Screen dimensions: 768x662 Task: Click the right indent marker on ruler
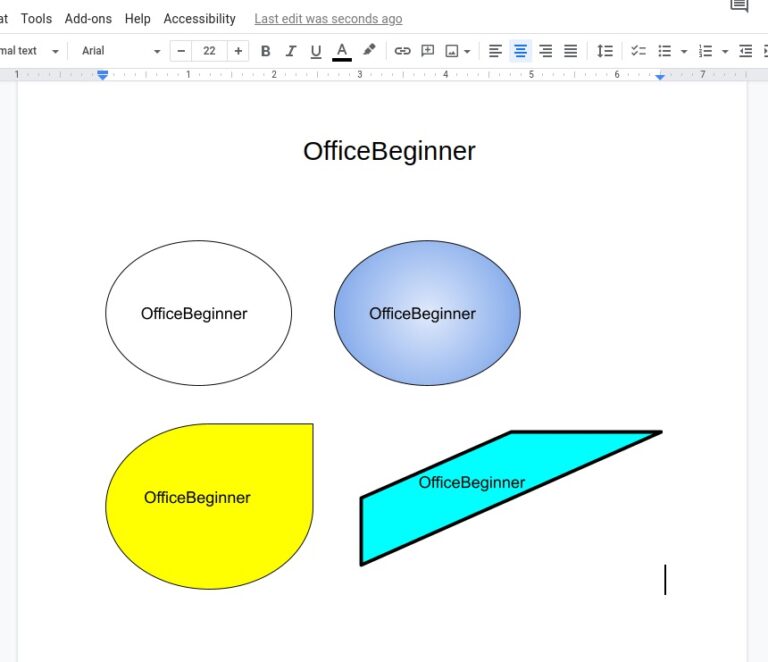click(660, 77)
